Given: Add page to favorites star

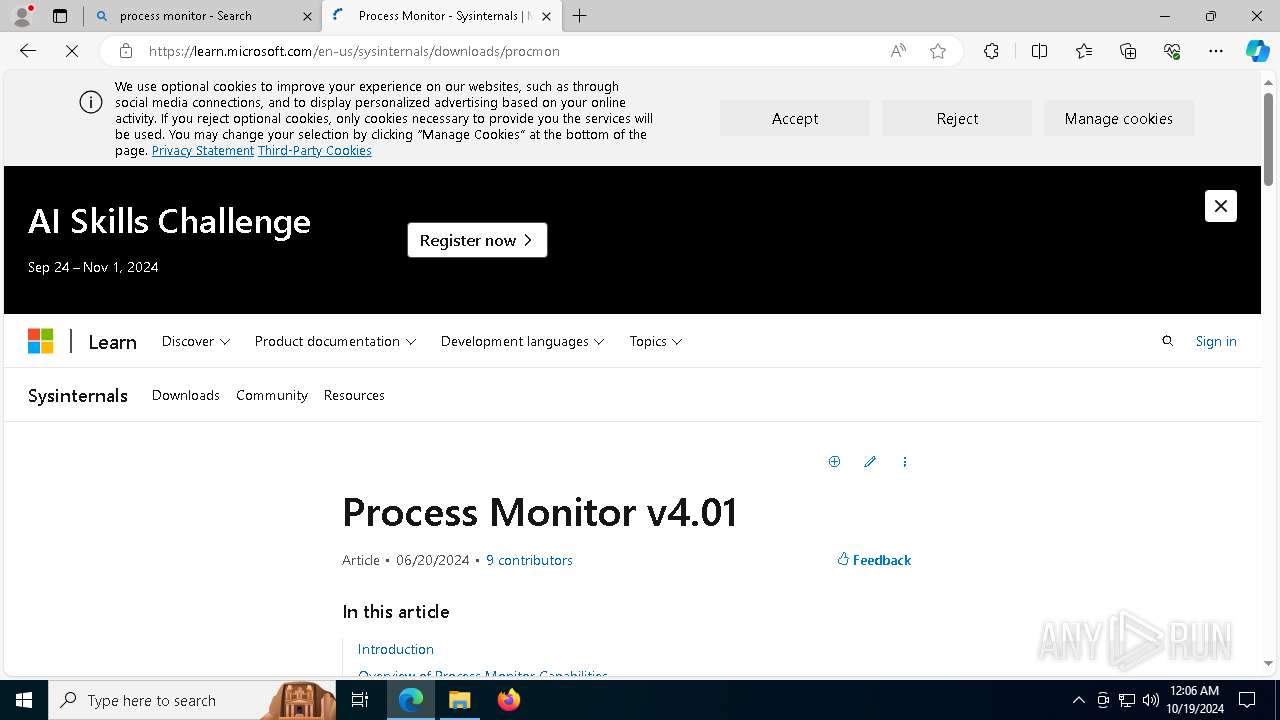Looking at the screenshot, I should click(x=938, y=51).
